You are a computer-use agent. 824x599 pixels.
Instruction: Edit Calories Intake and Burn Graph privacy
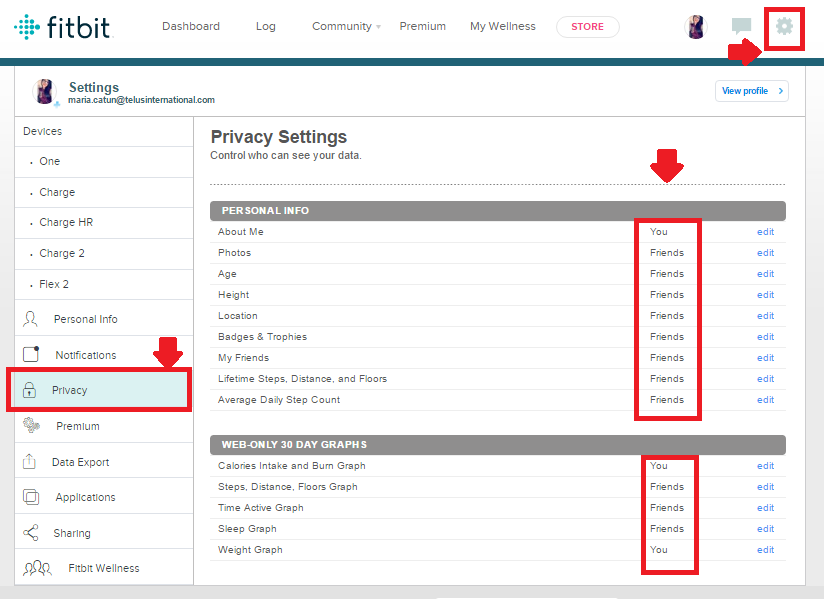pos(765,466)
